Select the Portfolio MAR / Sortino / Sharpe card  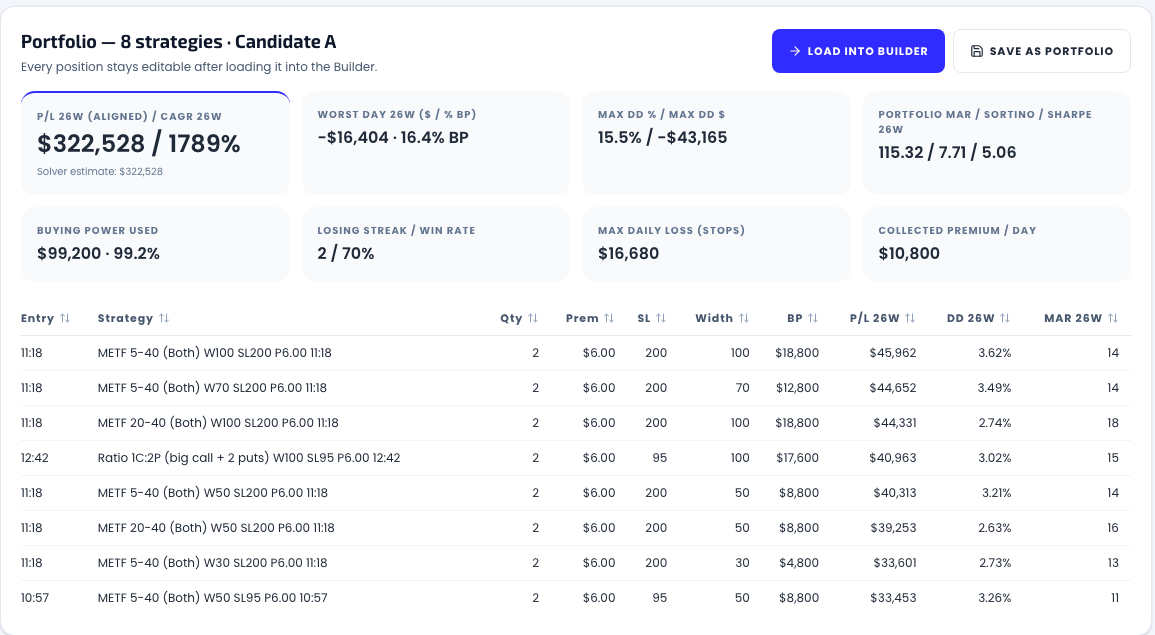tap(997, 143)
